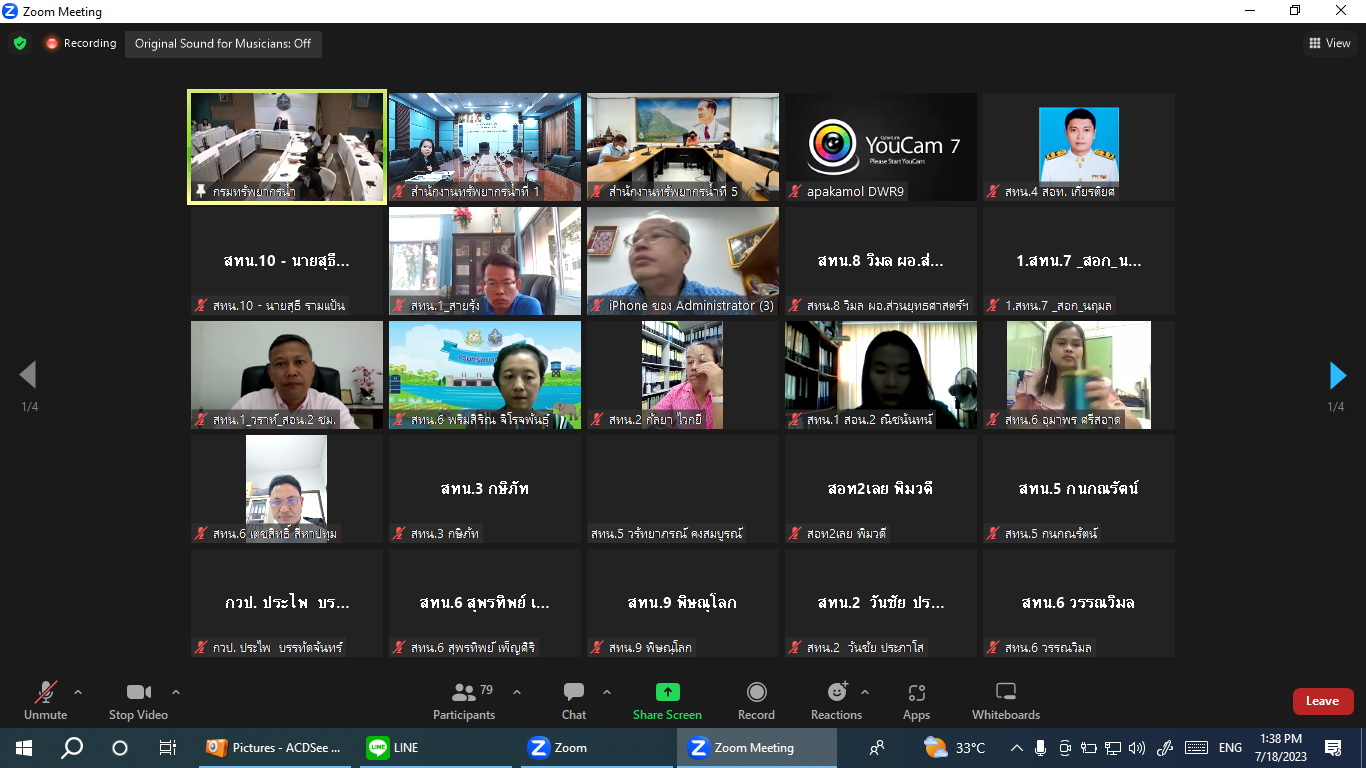Show hidden system tray icons
This screenshot has height=768, width=1366.
tap(1017, 748)
